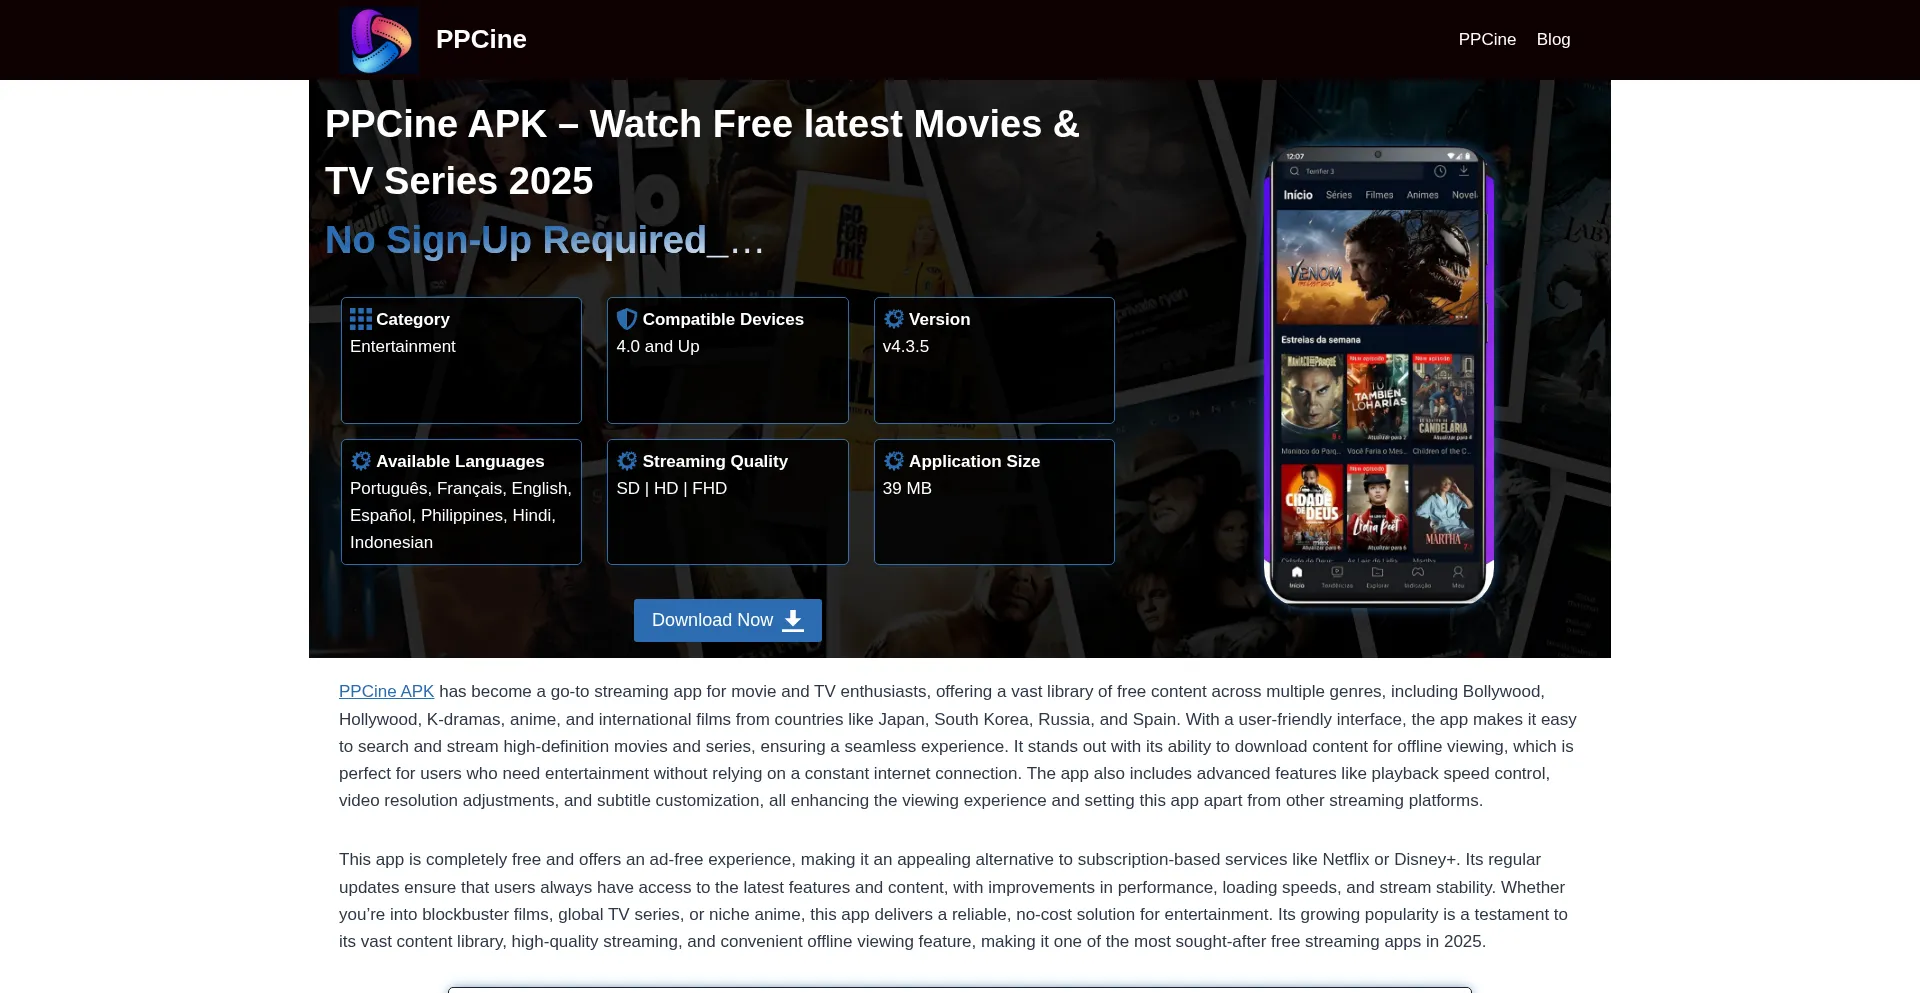Click the Cidade de Deus poster thumbnail
Image resolution: width=1920 pixels, height=993 pixels.
point(1311,508)
